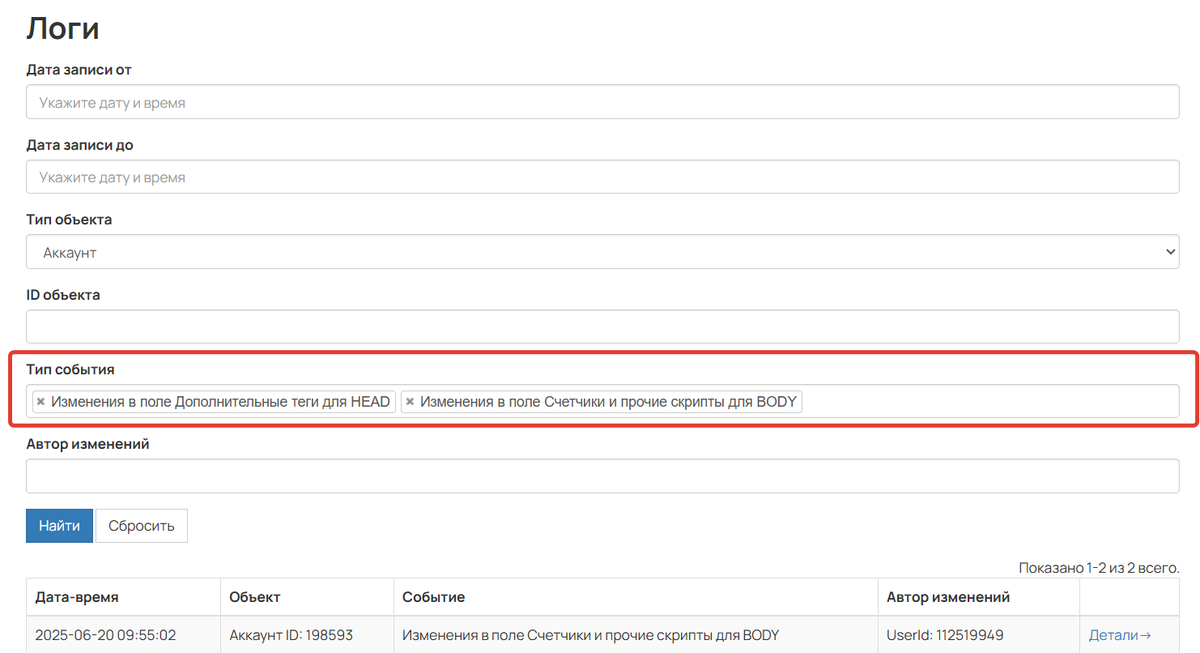Open the Детали link in first row

point(1120,635)
